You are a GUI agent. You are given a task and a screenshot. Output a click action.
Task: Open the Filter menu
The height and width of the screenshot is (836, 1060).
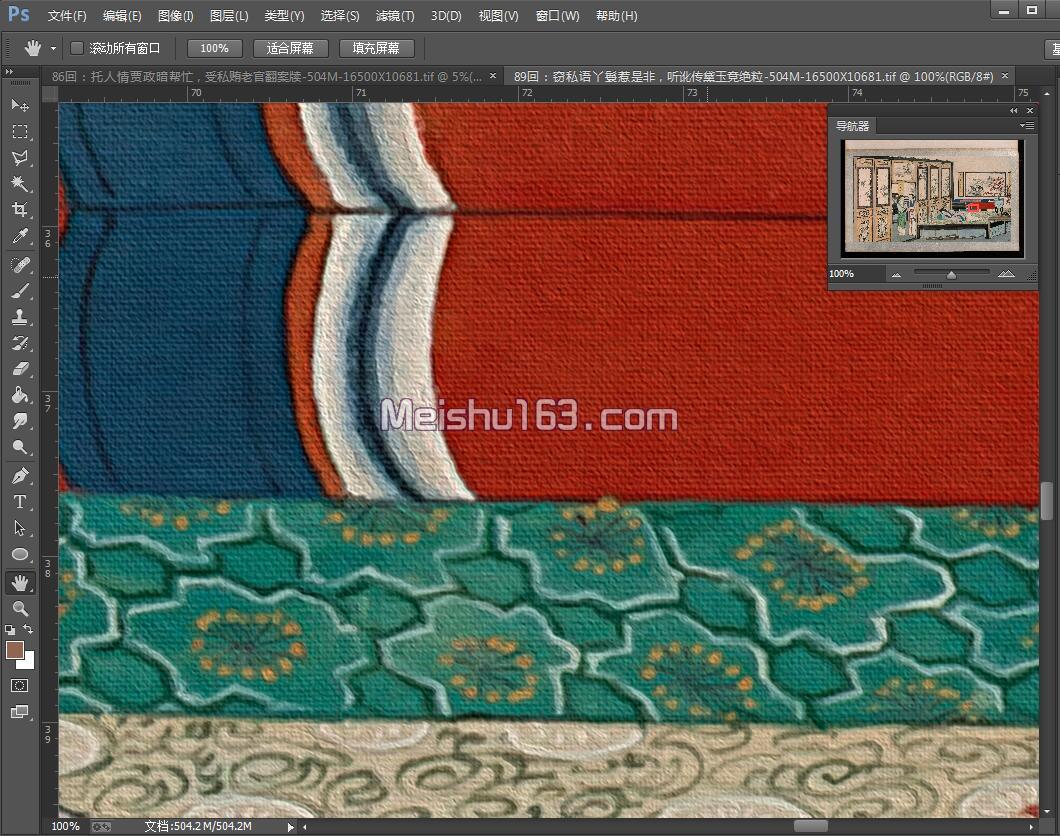pyautogui.click(x=395, y=16)
